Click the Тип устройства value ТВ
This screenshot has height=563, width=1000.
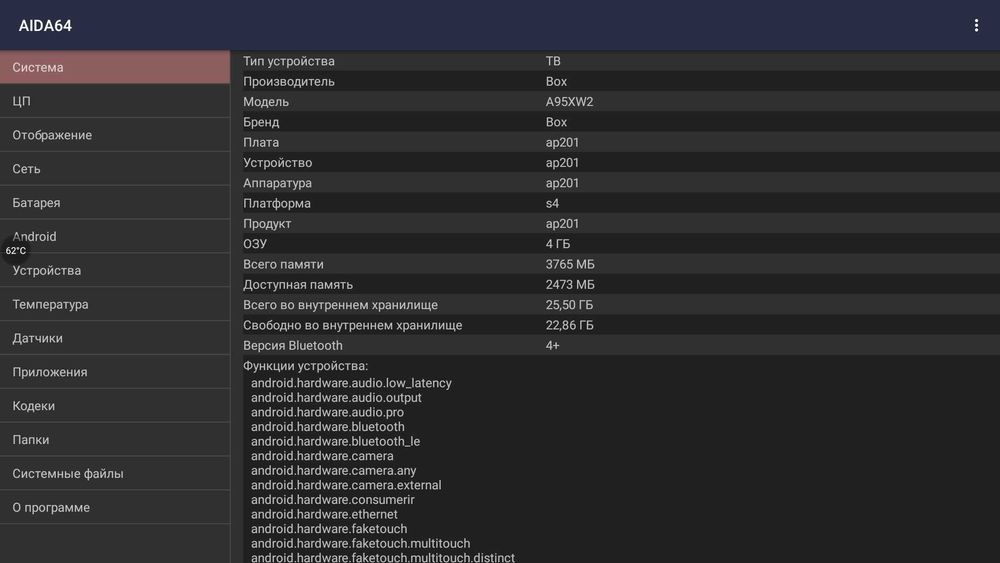(x=553, y=61)
